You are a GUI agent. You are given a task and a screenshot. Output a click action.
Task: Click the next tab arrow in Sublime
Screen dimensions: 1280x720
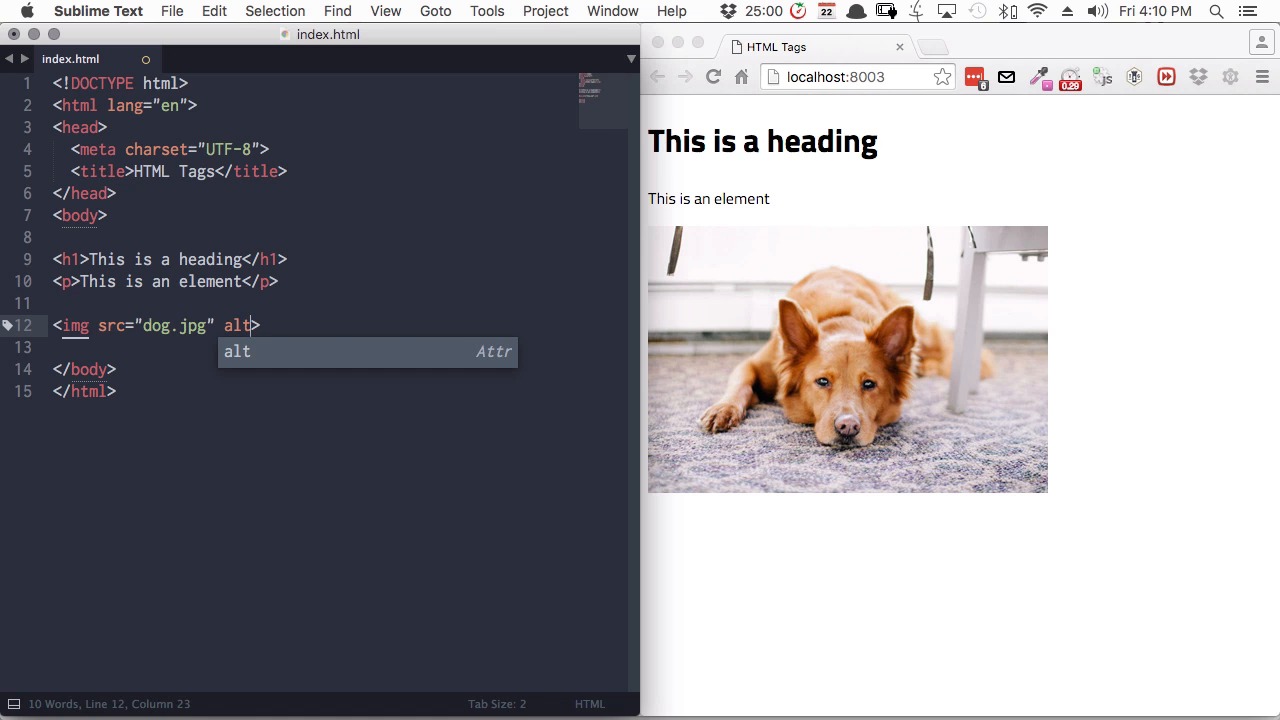[x=25, y=59]
